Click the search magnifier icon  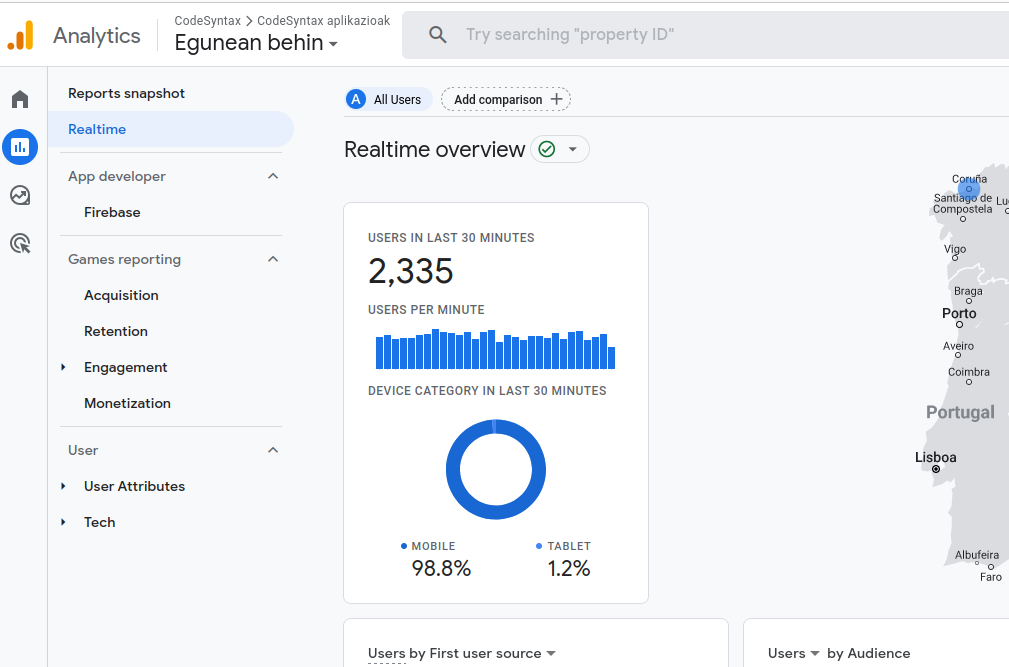click(x=438, y=35)
